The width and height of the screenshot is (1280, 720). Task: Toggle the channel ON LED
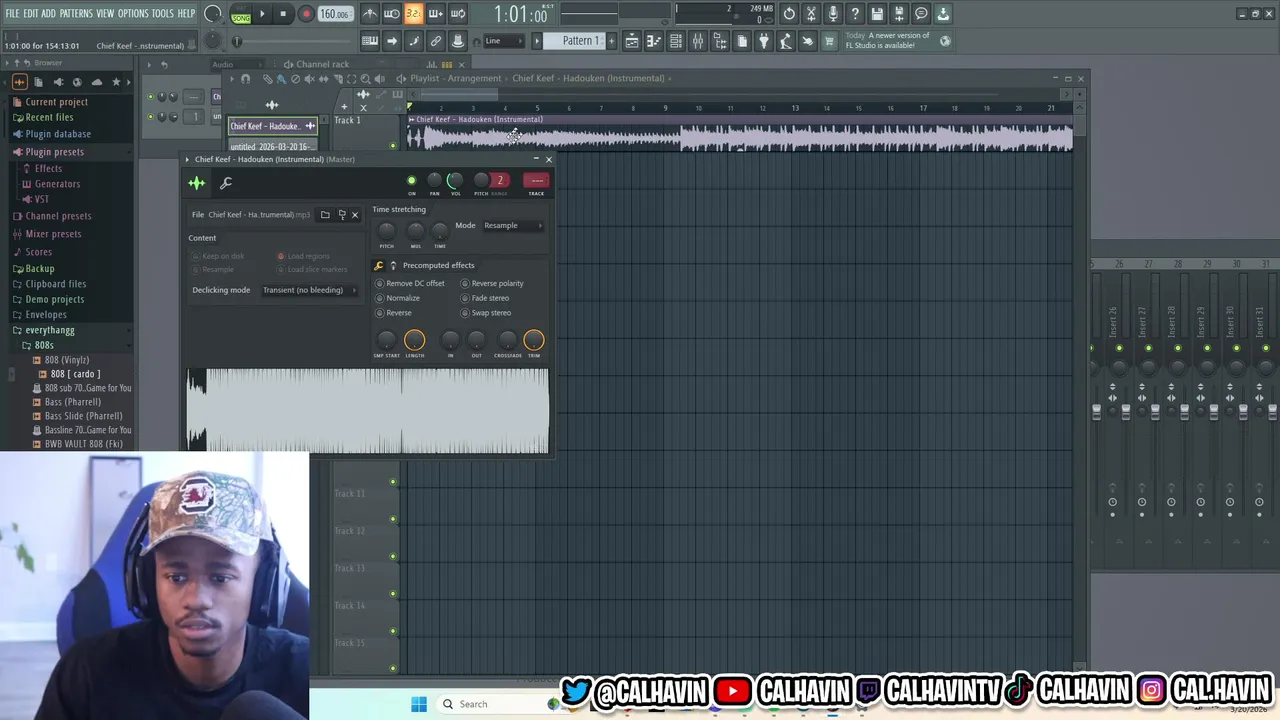(411, 181)
